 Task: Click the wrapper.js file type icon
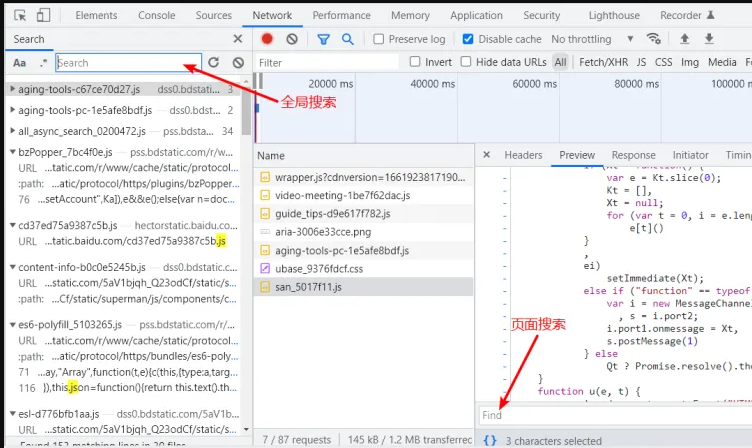click(265, 177)
